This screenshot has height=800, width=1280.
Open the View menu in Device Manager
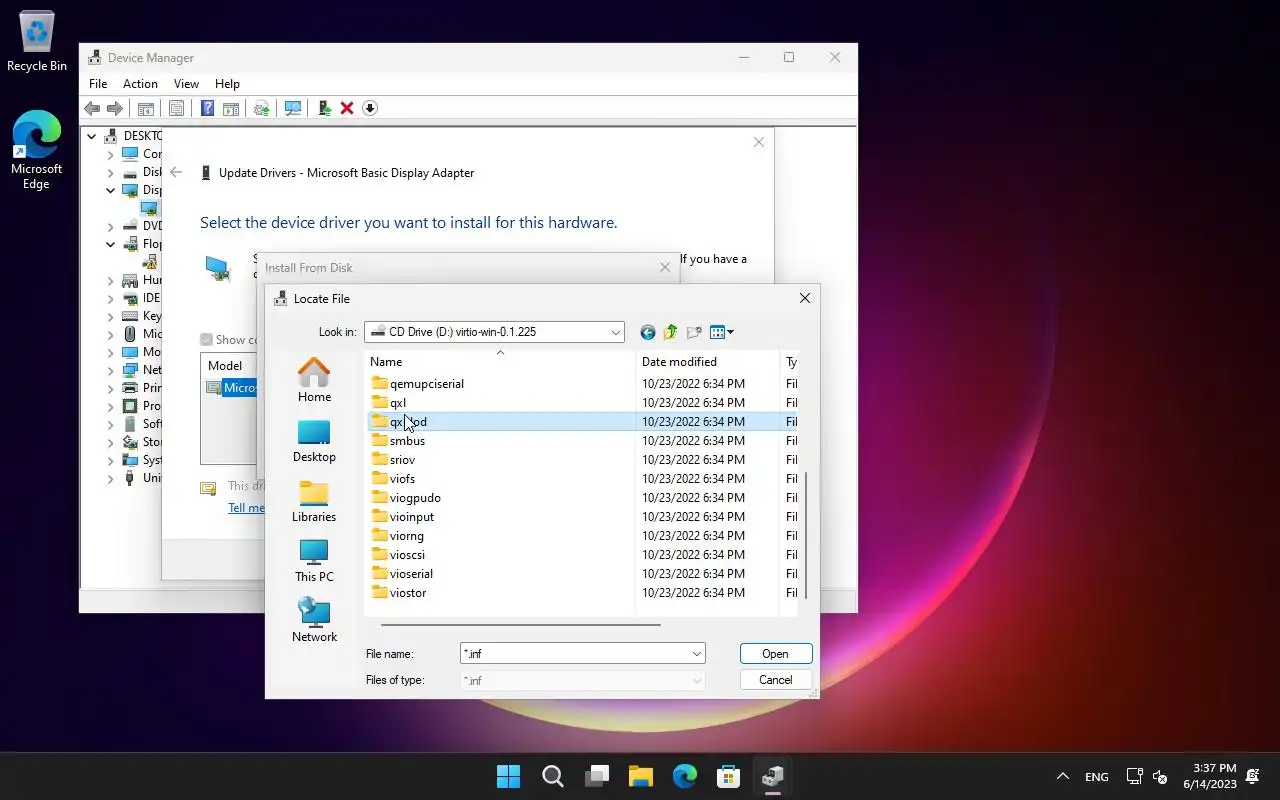(186, 84)
